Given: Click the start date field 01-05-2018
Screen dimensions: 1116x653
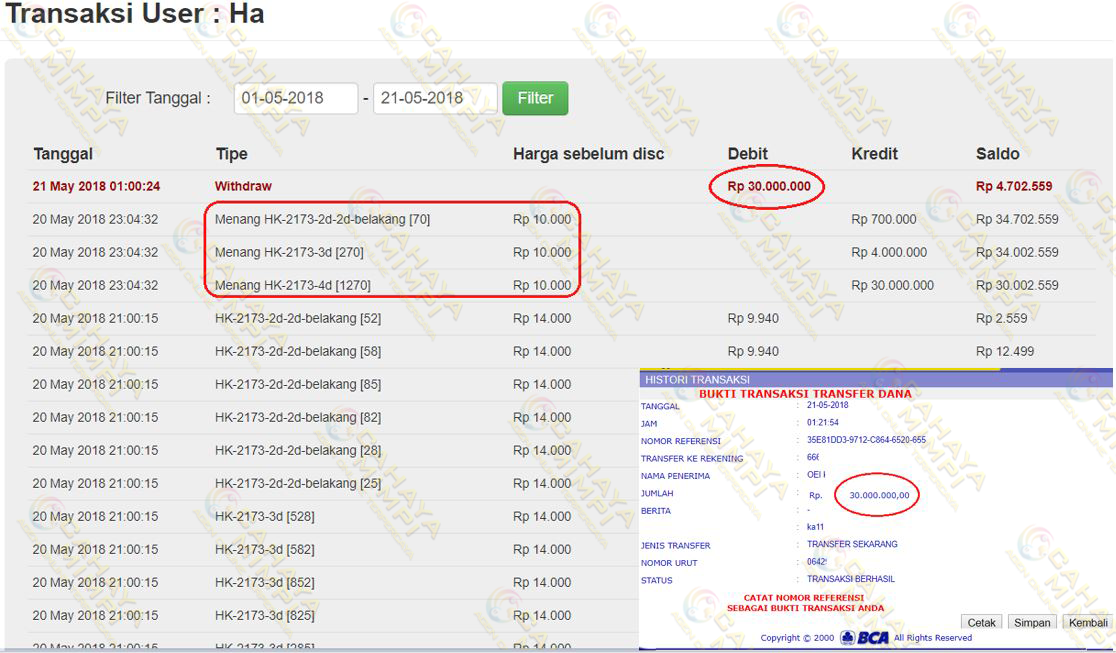Looking at the screenshot, I should 295,98.
